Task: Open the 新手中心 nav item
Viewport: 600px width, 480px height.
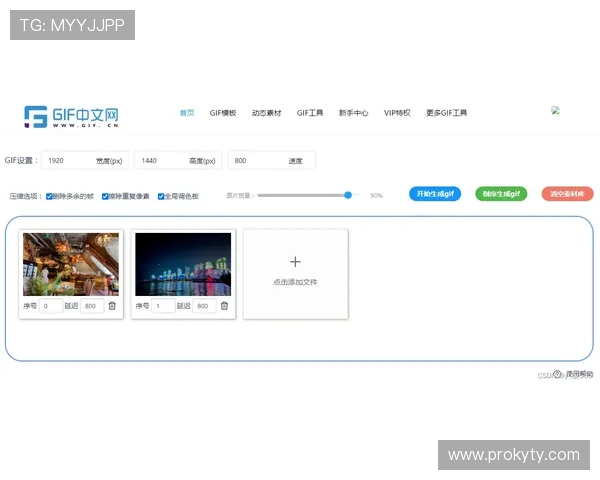Action: 354,113
